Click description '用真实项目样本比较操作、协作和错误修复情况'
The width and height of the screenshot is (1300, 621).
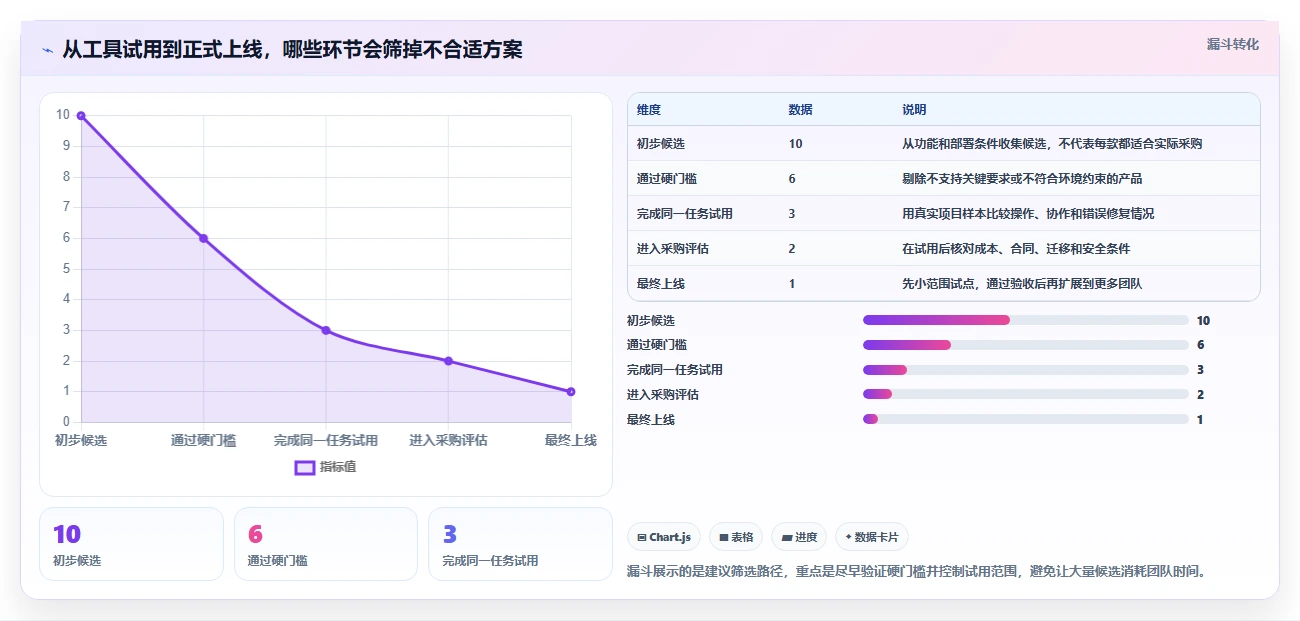[1028, 214]
